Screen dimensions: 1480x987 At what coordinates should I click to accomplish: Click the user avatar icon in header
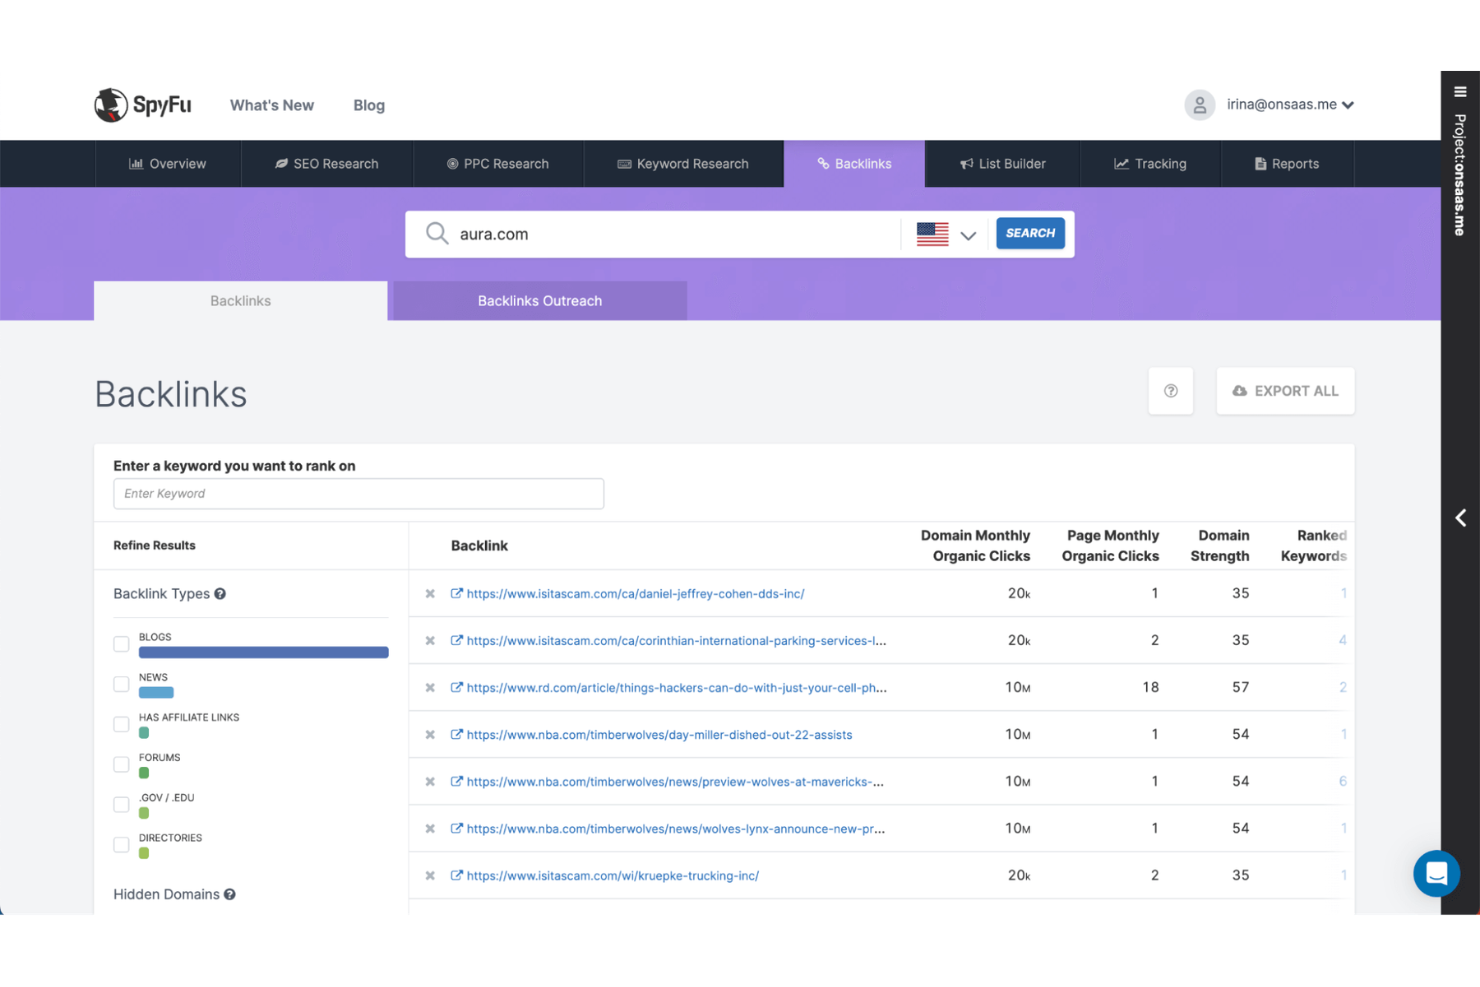pyautogui.click(x=1199, y=104)
